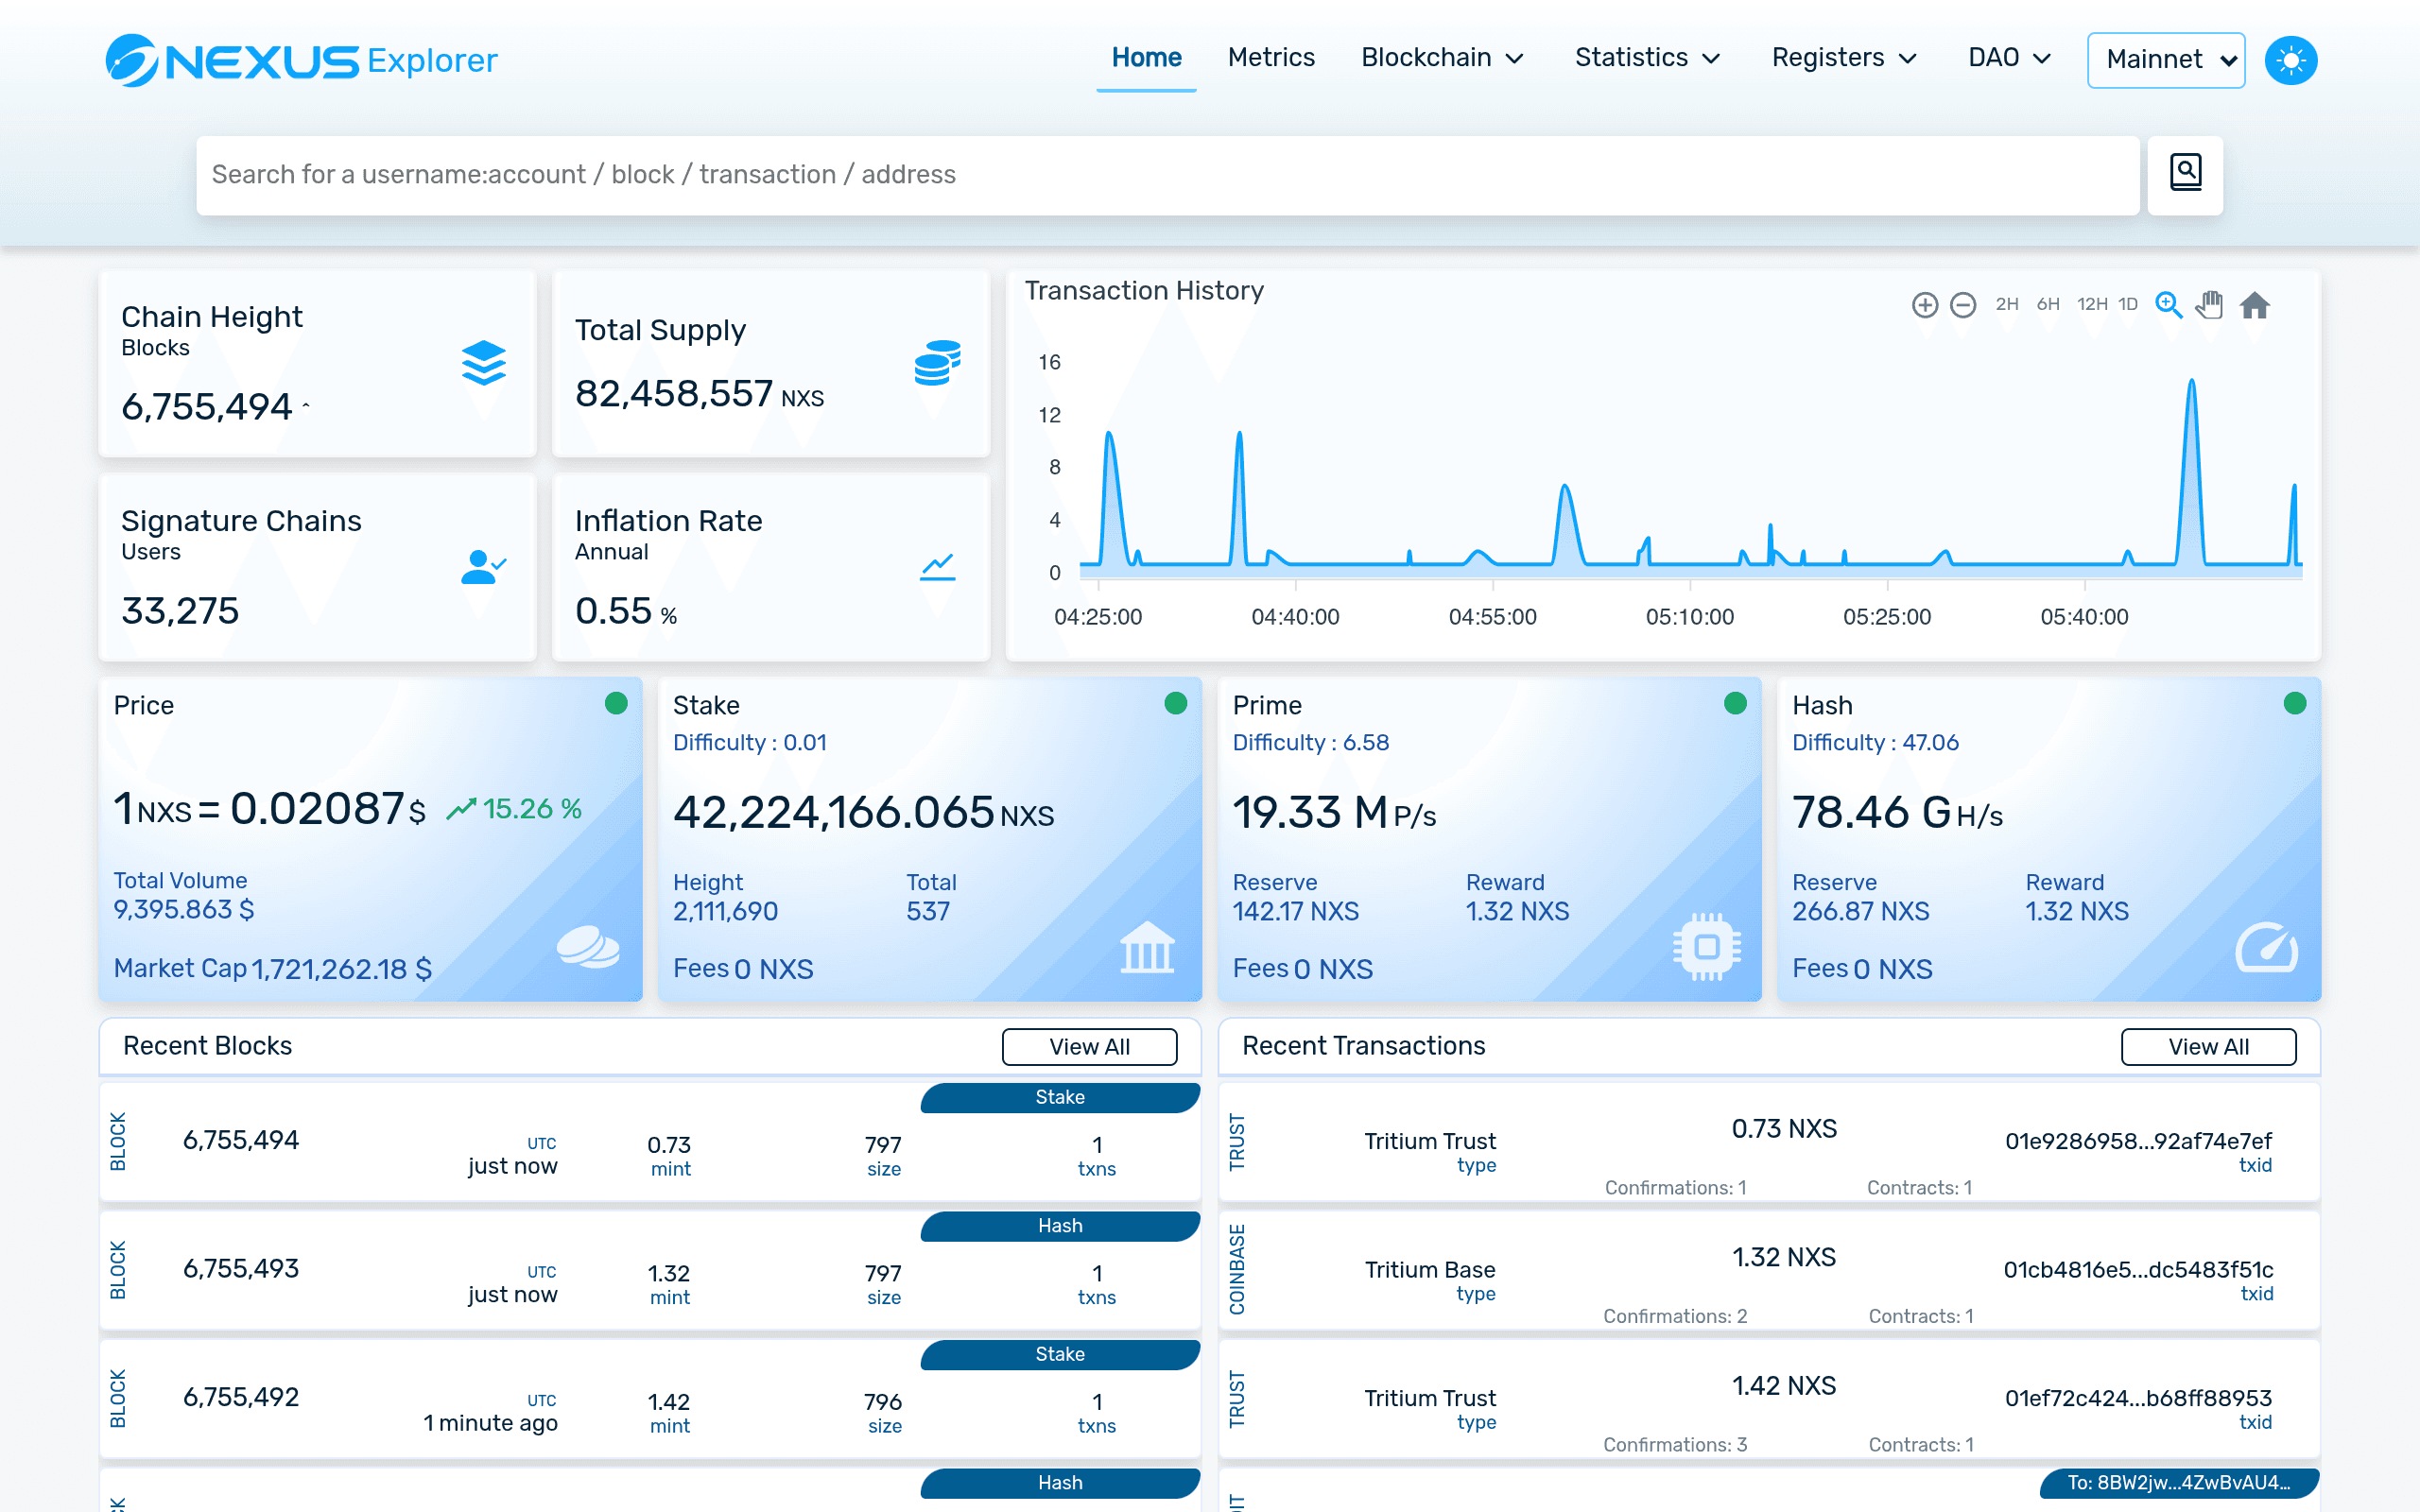Click the price trending up arrow icon

[x=461, y=809]
